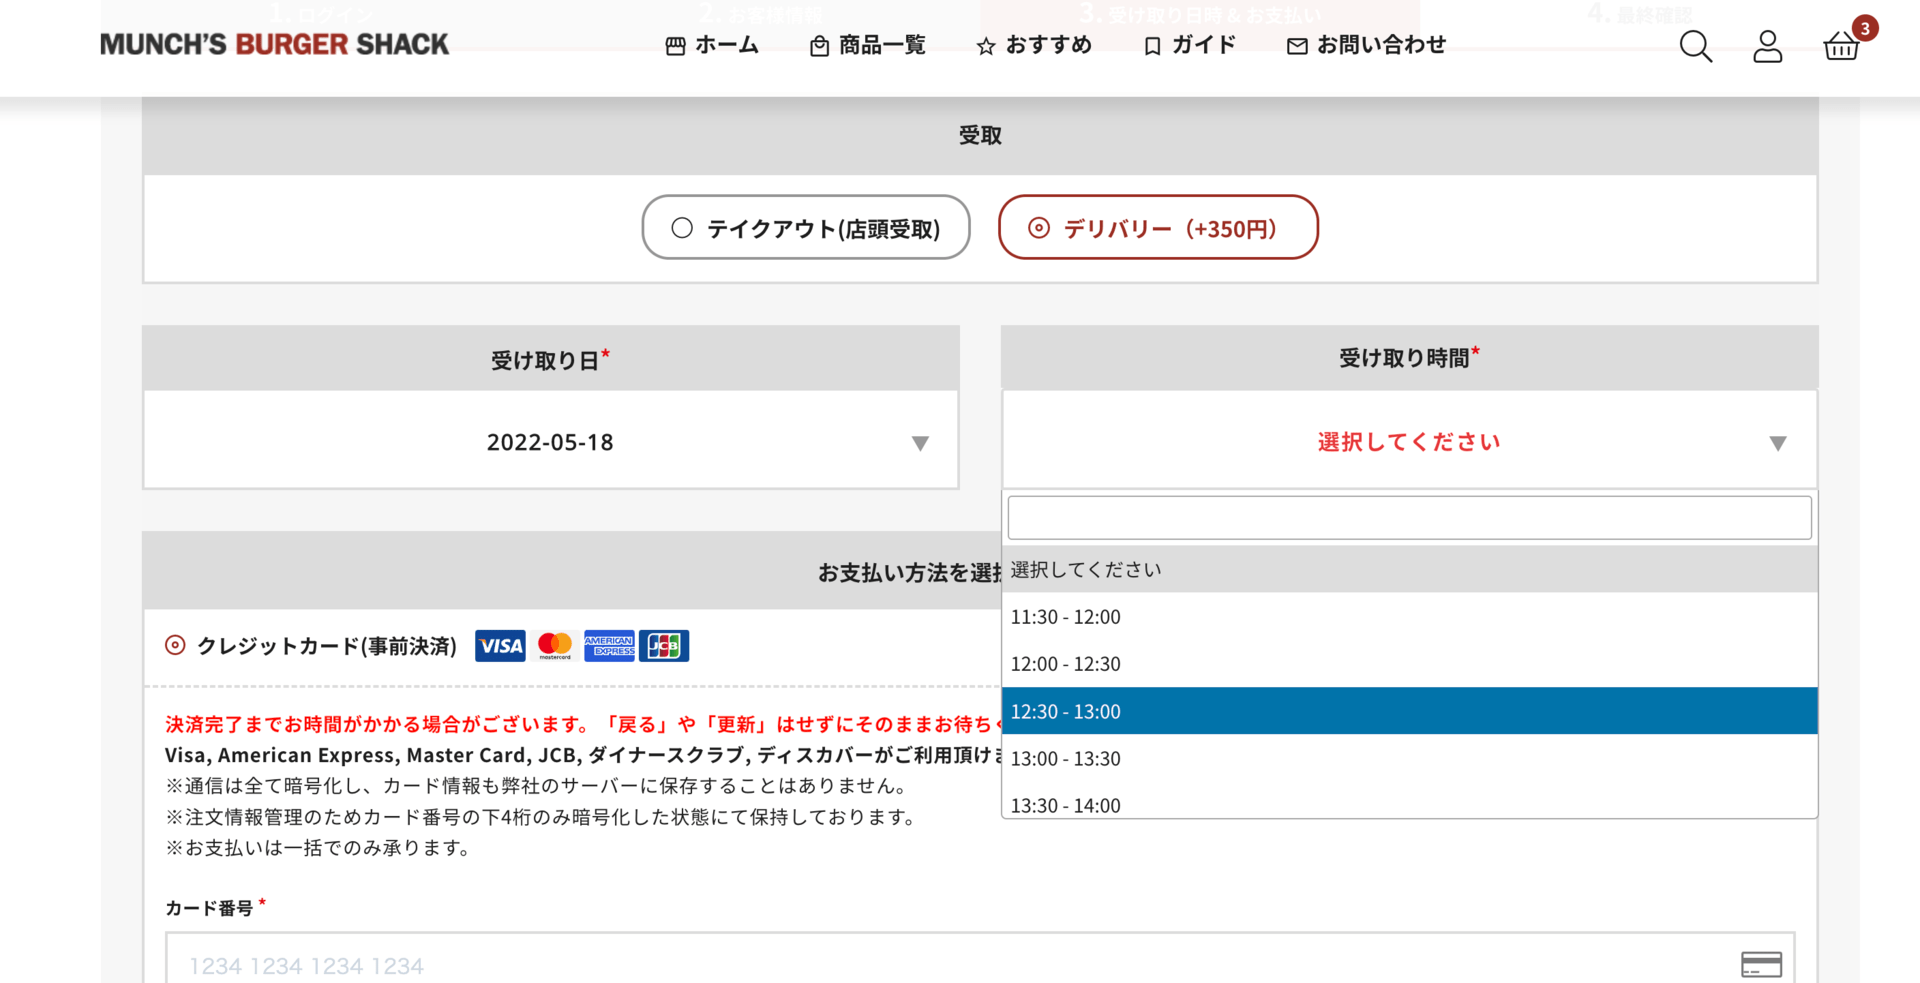The width and height of the screenshot is (1920, 983).
Task: Click the ※お支払いは一括でのみ承ります note
Action: [318, 848]
